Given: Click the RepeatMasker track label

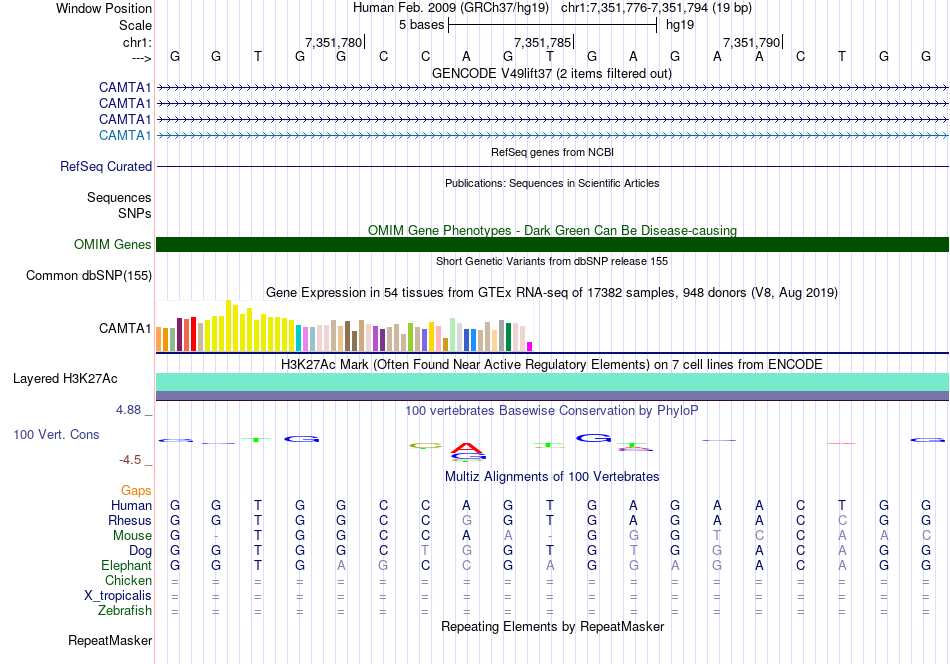Looking at the screenshot, I should 110,641.
